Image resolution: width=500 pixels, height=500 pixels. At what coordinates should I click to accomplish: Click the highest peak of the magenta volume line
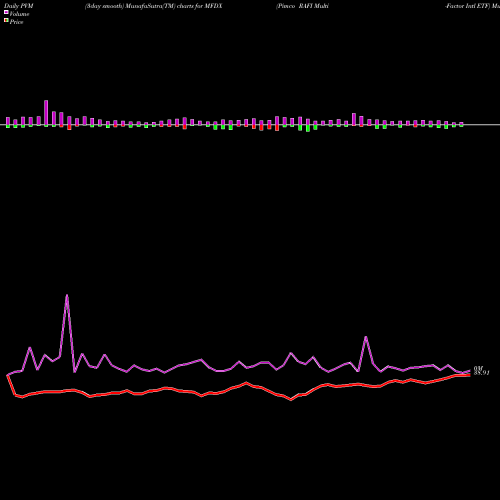click(x=67, y=295)
